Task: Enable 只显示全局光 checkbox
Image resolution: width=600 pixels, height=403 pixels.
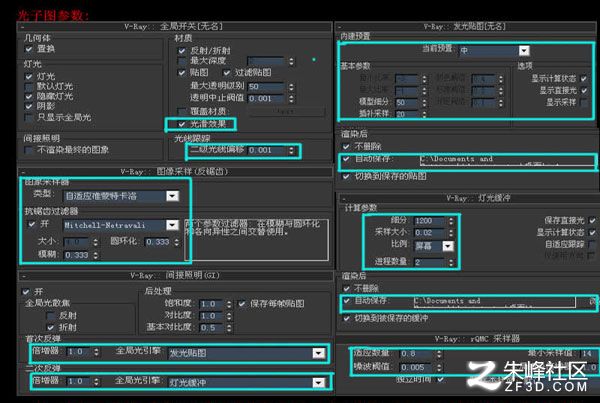Action: 29,117
